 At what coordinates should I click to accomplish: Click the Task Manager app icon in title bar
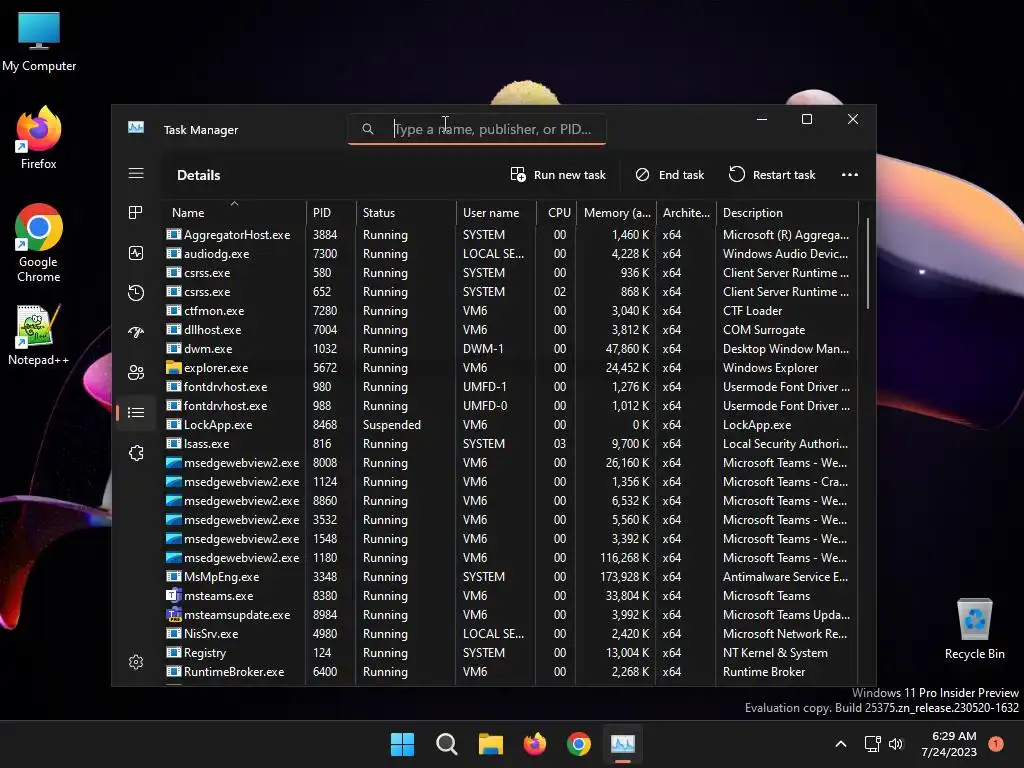(x=136, y=127)
